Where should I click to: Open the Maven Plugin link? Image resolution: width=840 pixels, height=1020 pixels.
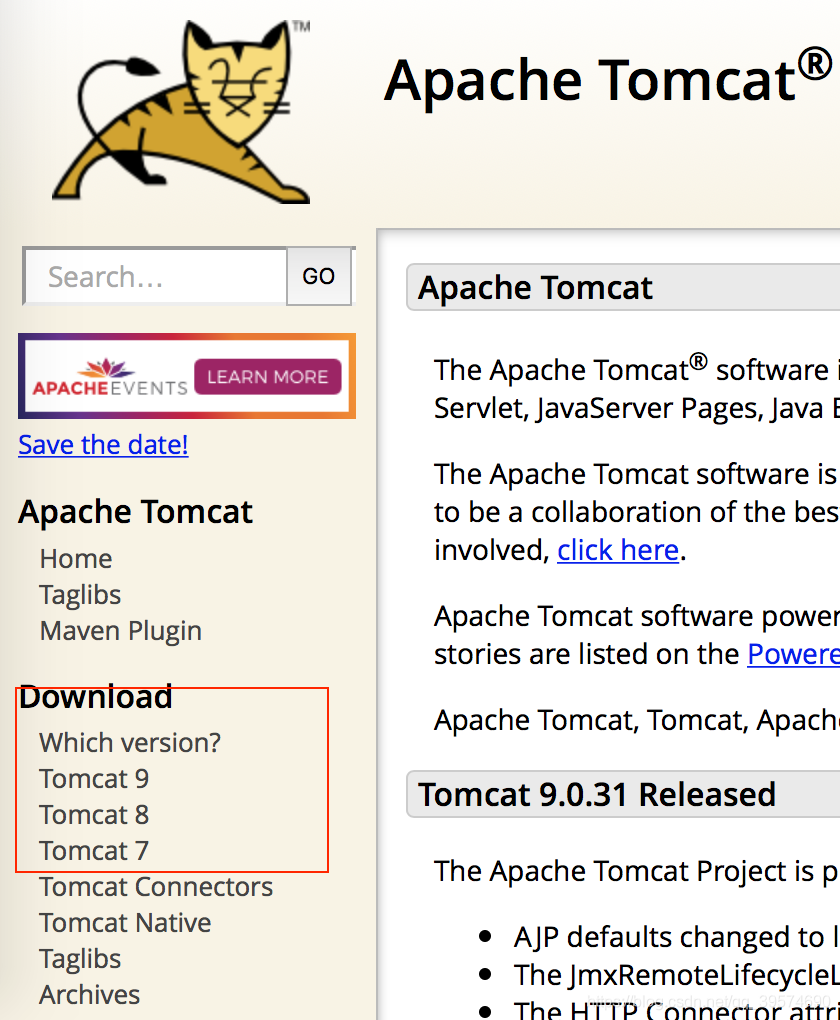click(121, 631)
